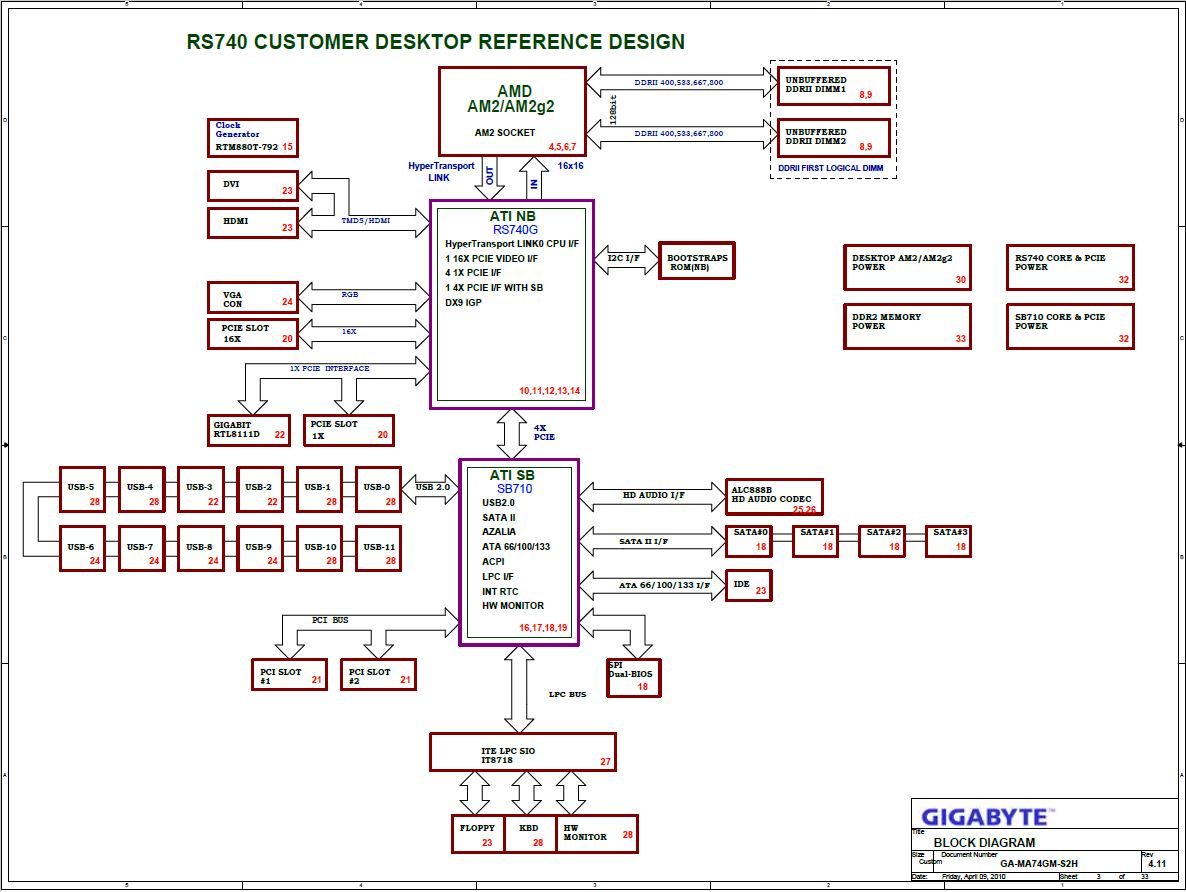
Task: Click the RGB bus label
Action: click(349, 294)
